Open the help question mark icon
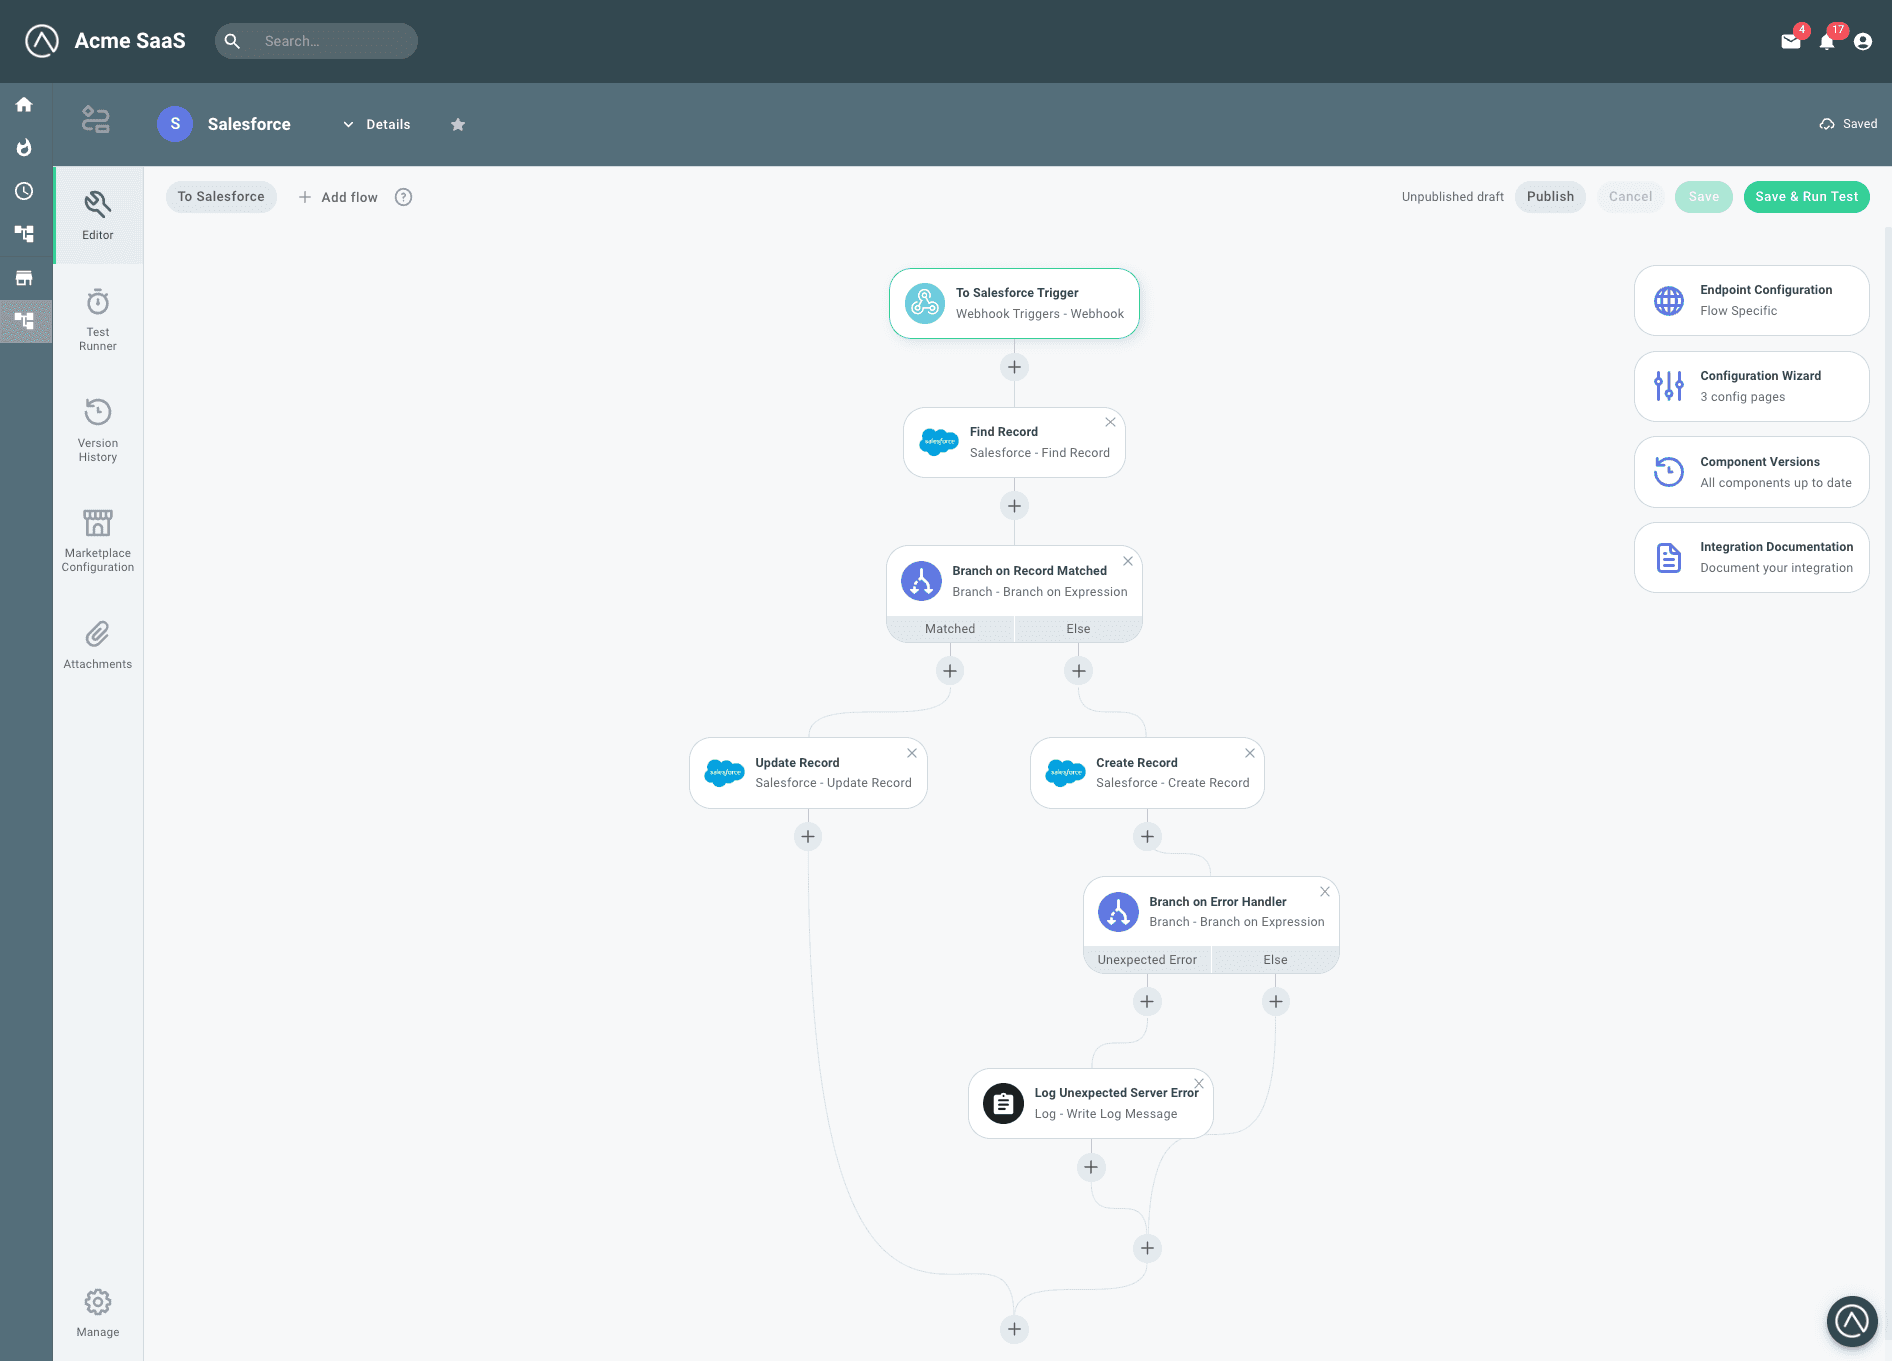1892x1361 pixels. click(x=403, y=197)
